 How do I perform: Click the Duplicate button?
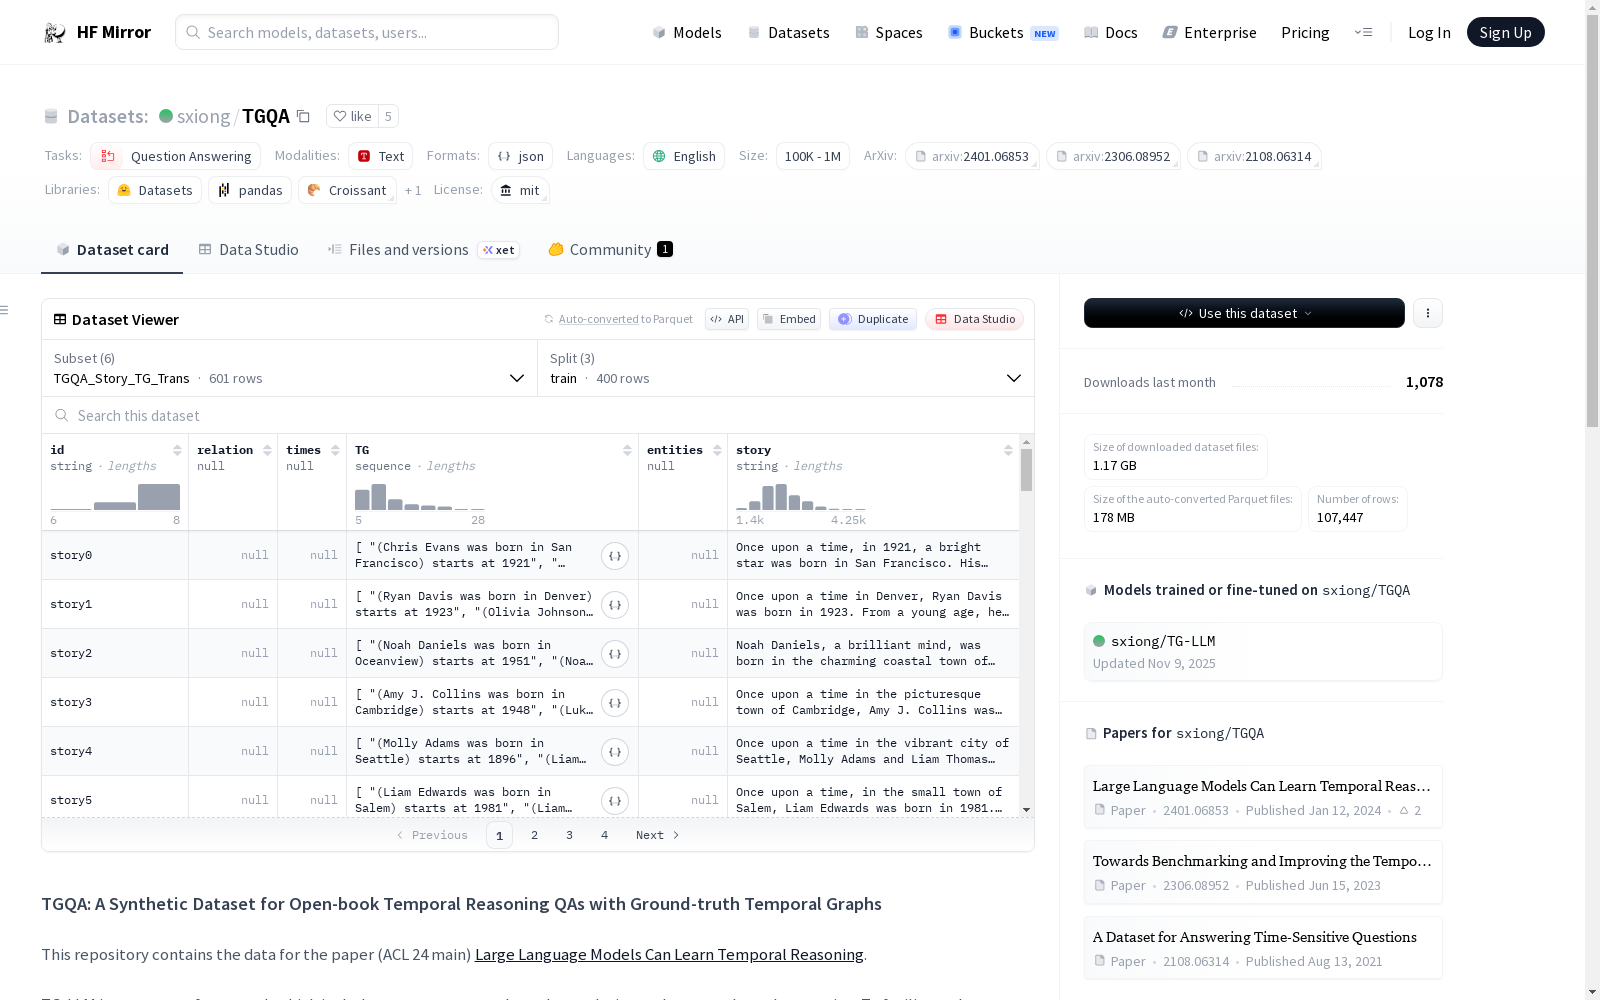point(873,319)
